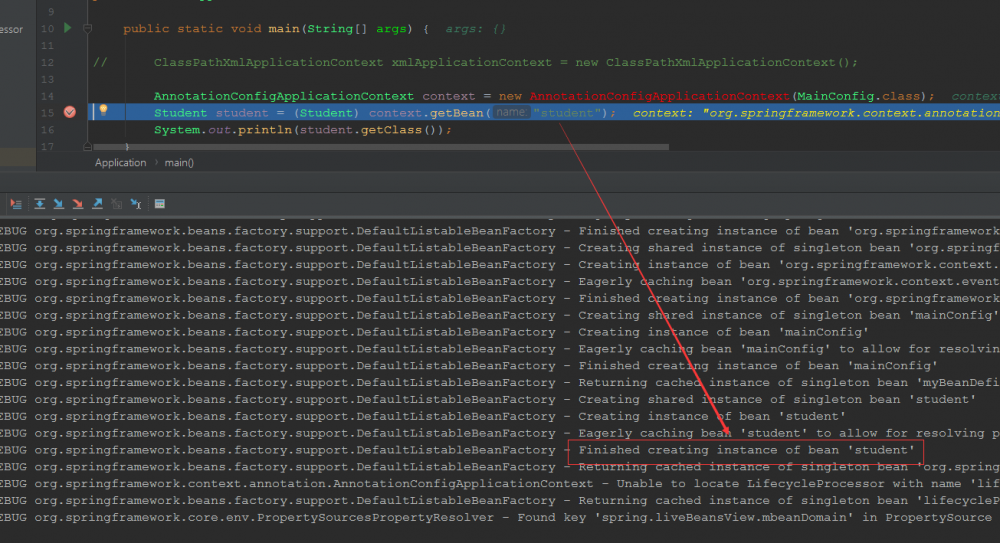The height and width of the screenshot is (543, 1000).
Task: Open the Evaluate Expression calculator icon
Action: click(x=160, y=204)
